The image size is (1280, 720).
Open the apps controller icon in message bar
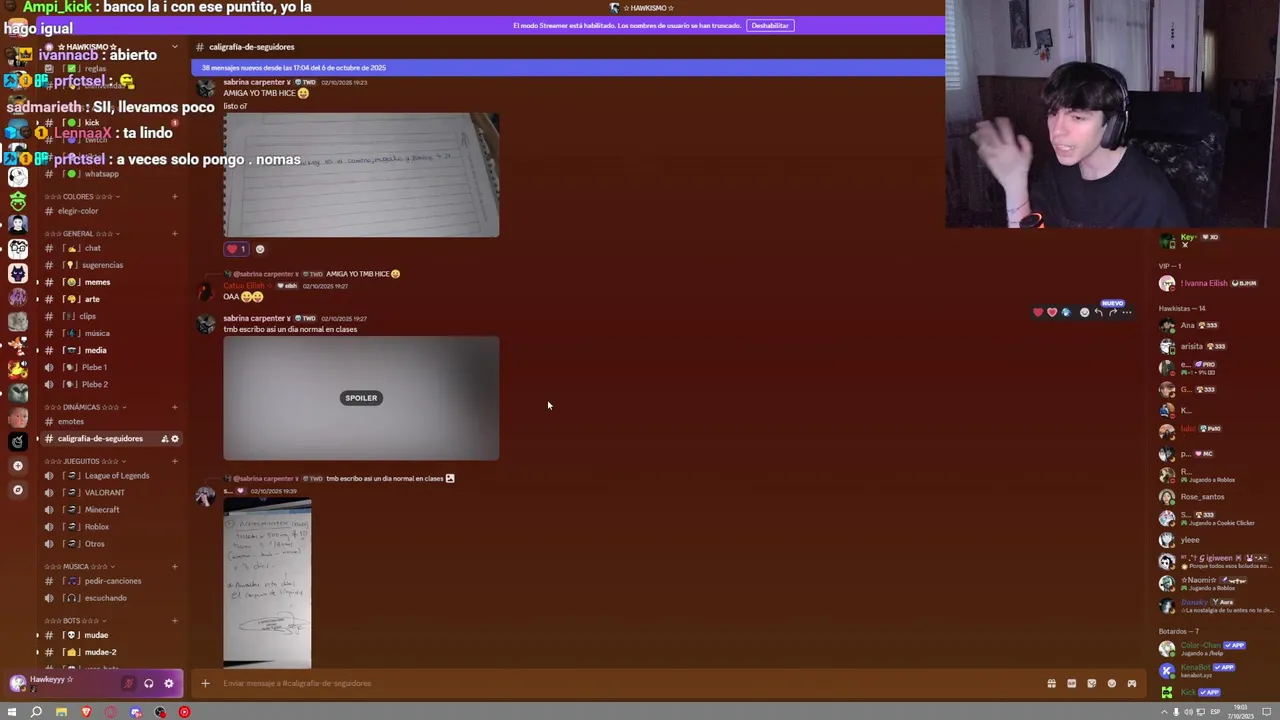click(x=1131, y=684)
